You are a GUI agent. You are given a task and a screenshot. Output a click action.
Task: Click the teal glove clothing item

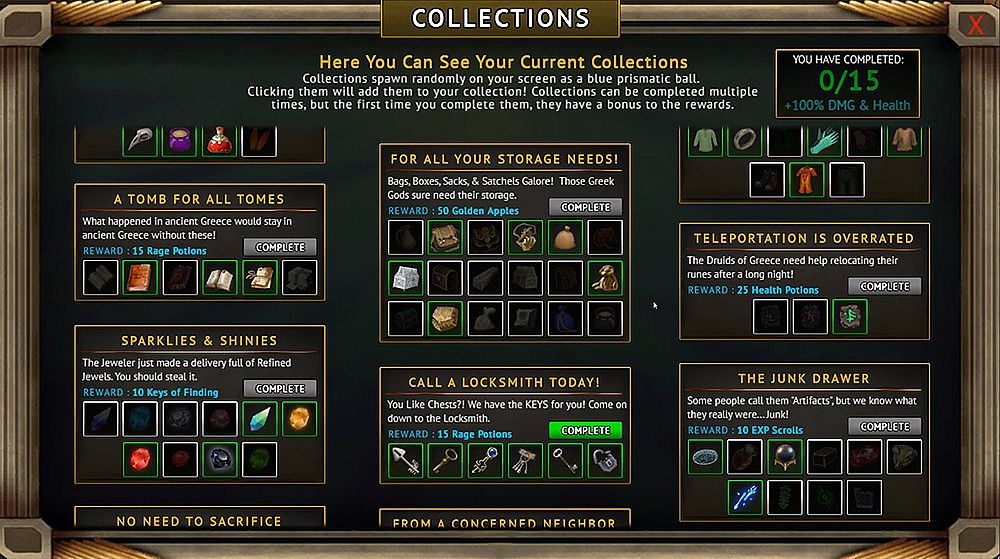coord(825,140)
